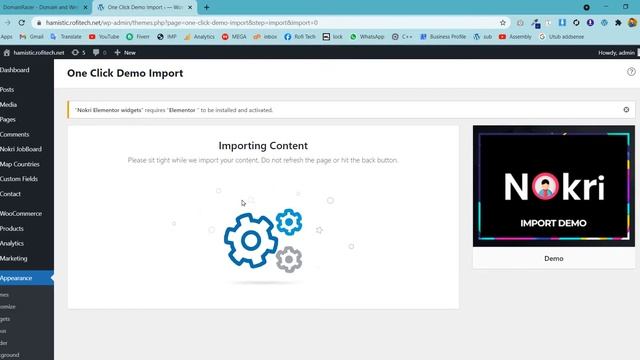Open WooCommerce in the admin sidebar

21,213
